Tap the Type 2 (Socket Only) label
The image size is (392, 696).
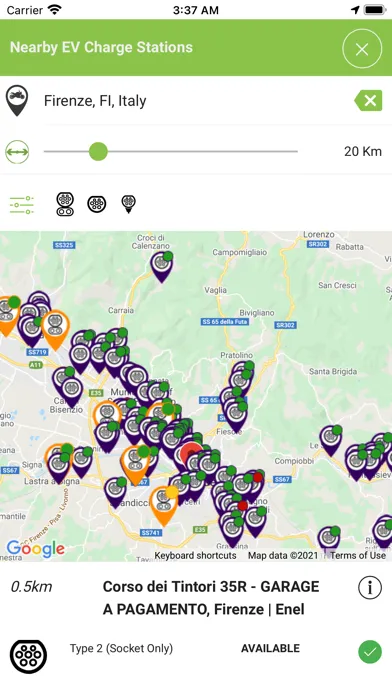121,649
